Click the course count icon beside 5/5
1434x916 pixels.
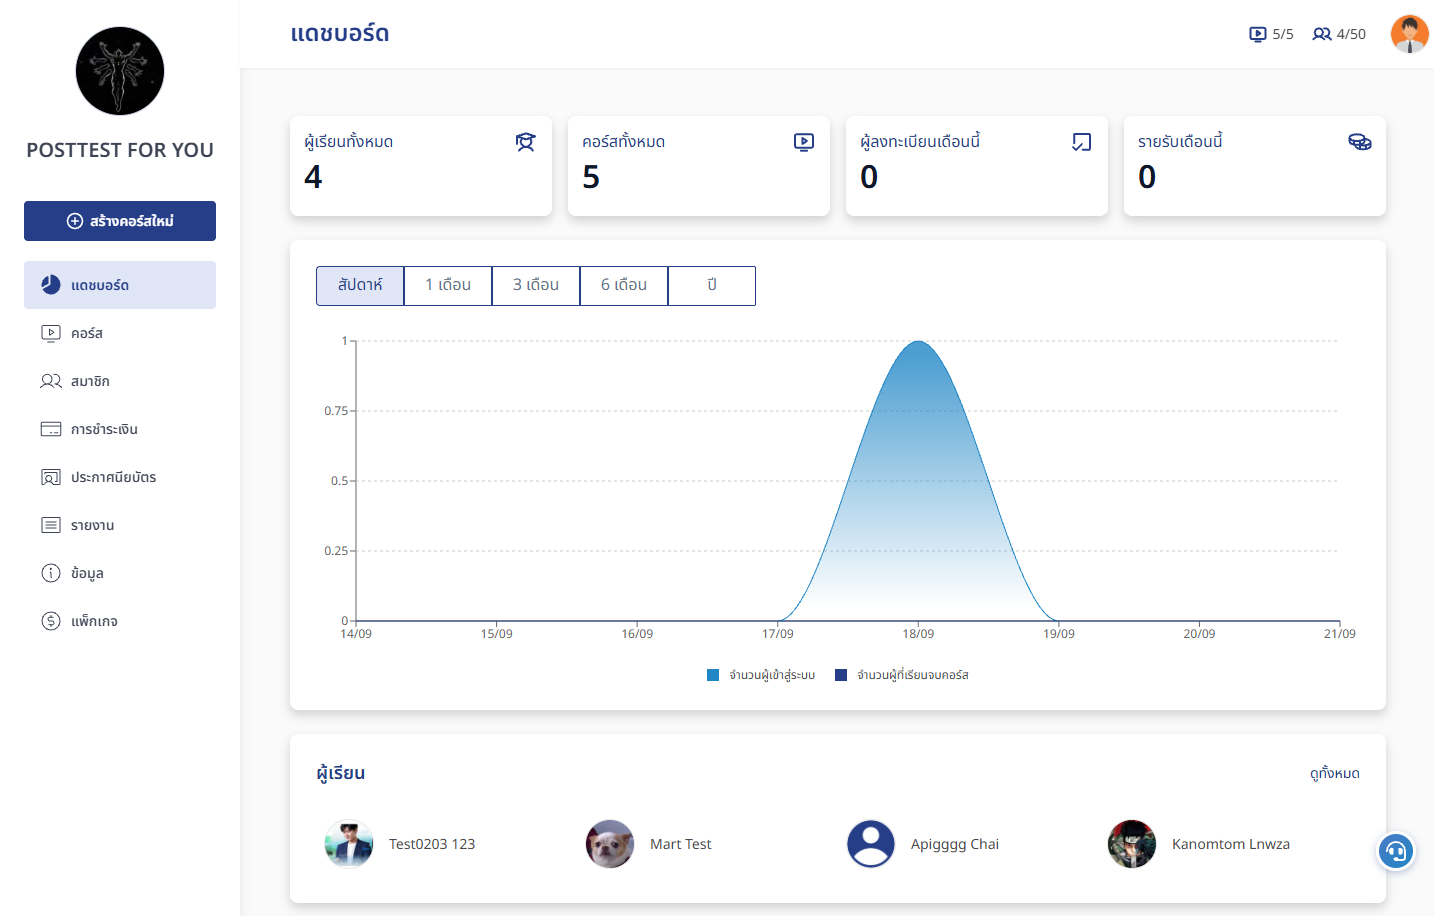tap(1258, 34)
